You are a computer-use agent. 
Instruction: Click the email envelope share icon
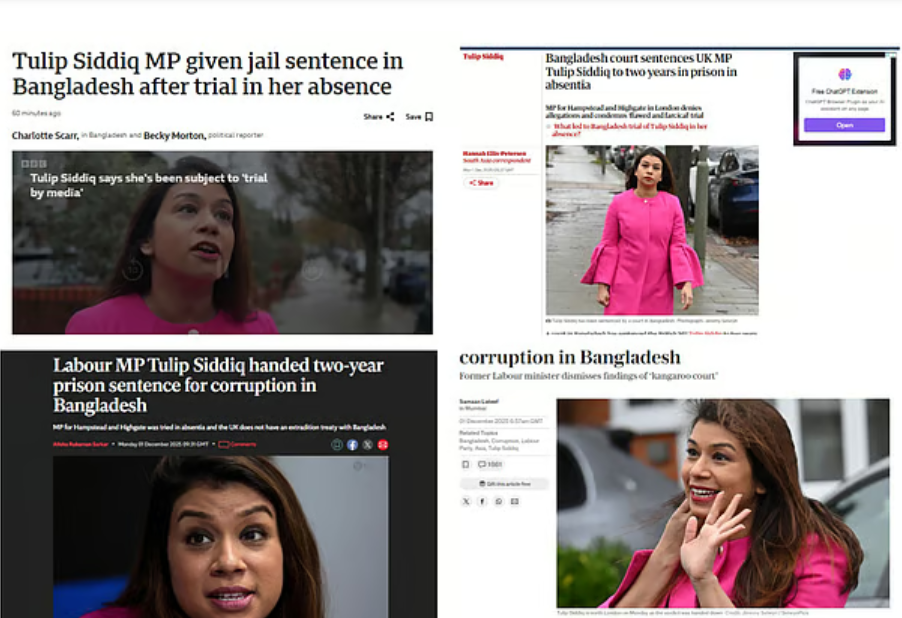[x=515, y=501]
